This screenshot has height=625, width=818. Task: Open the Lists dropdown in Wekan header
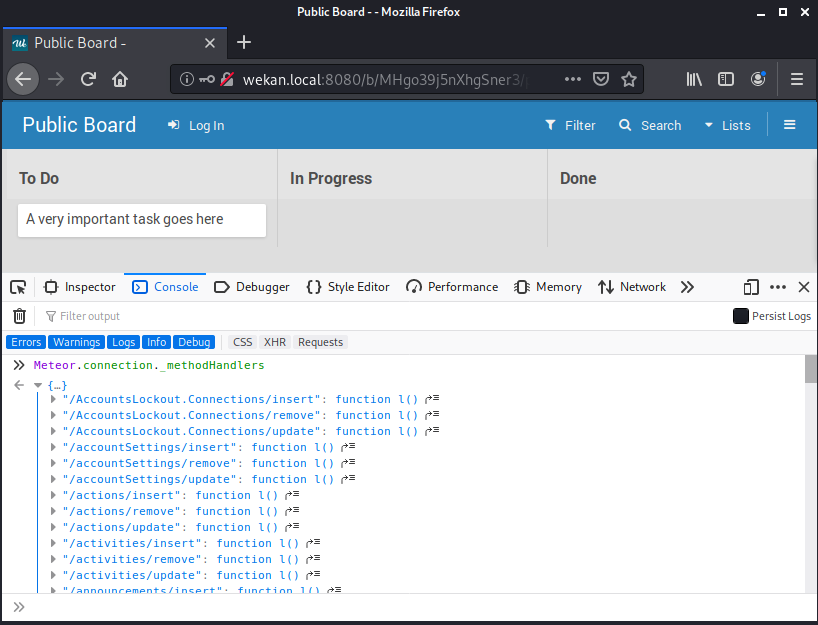coord(728,125)
